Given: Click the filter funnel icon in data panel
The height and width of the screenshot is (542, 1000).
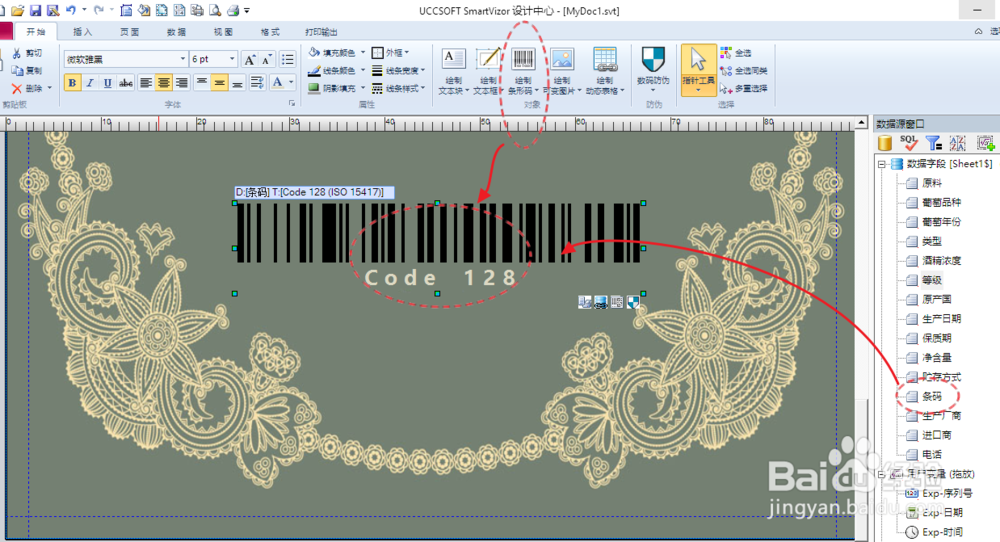Looking at the screenshot, I should click(x=934, y=143).
